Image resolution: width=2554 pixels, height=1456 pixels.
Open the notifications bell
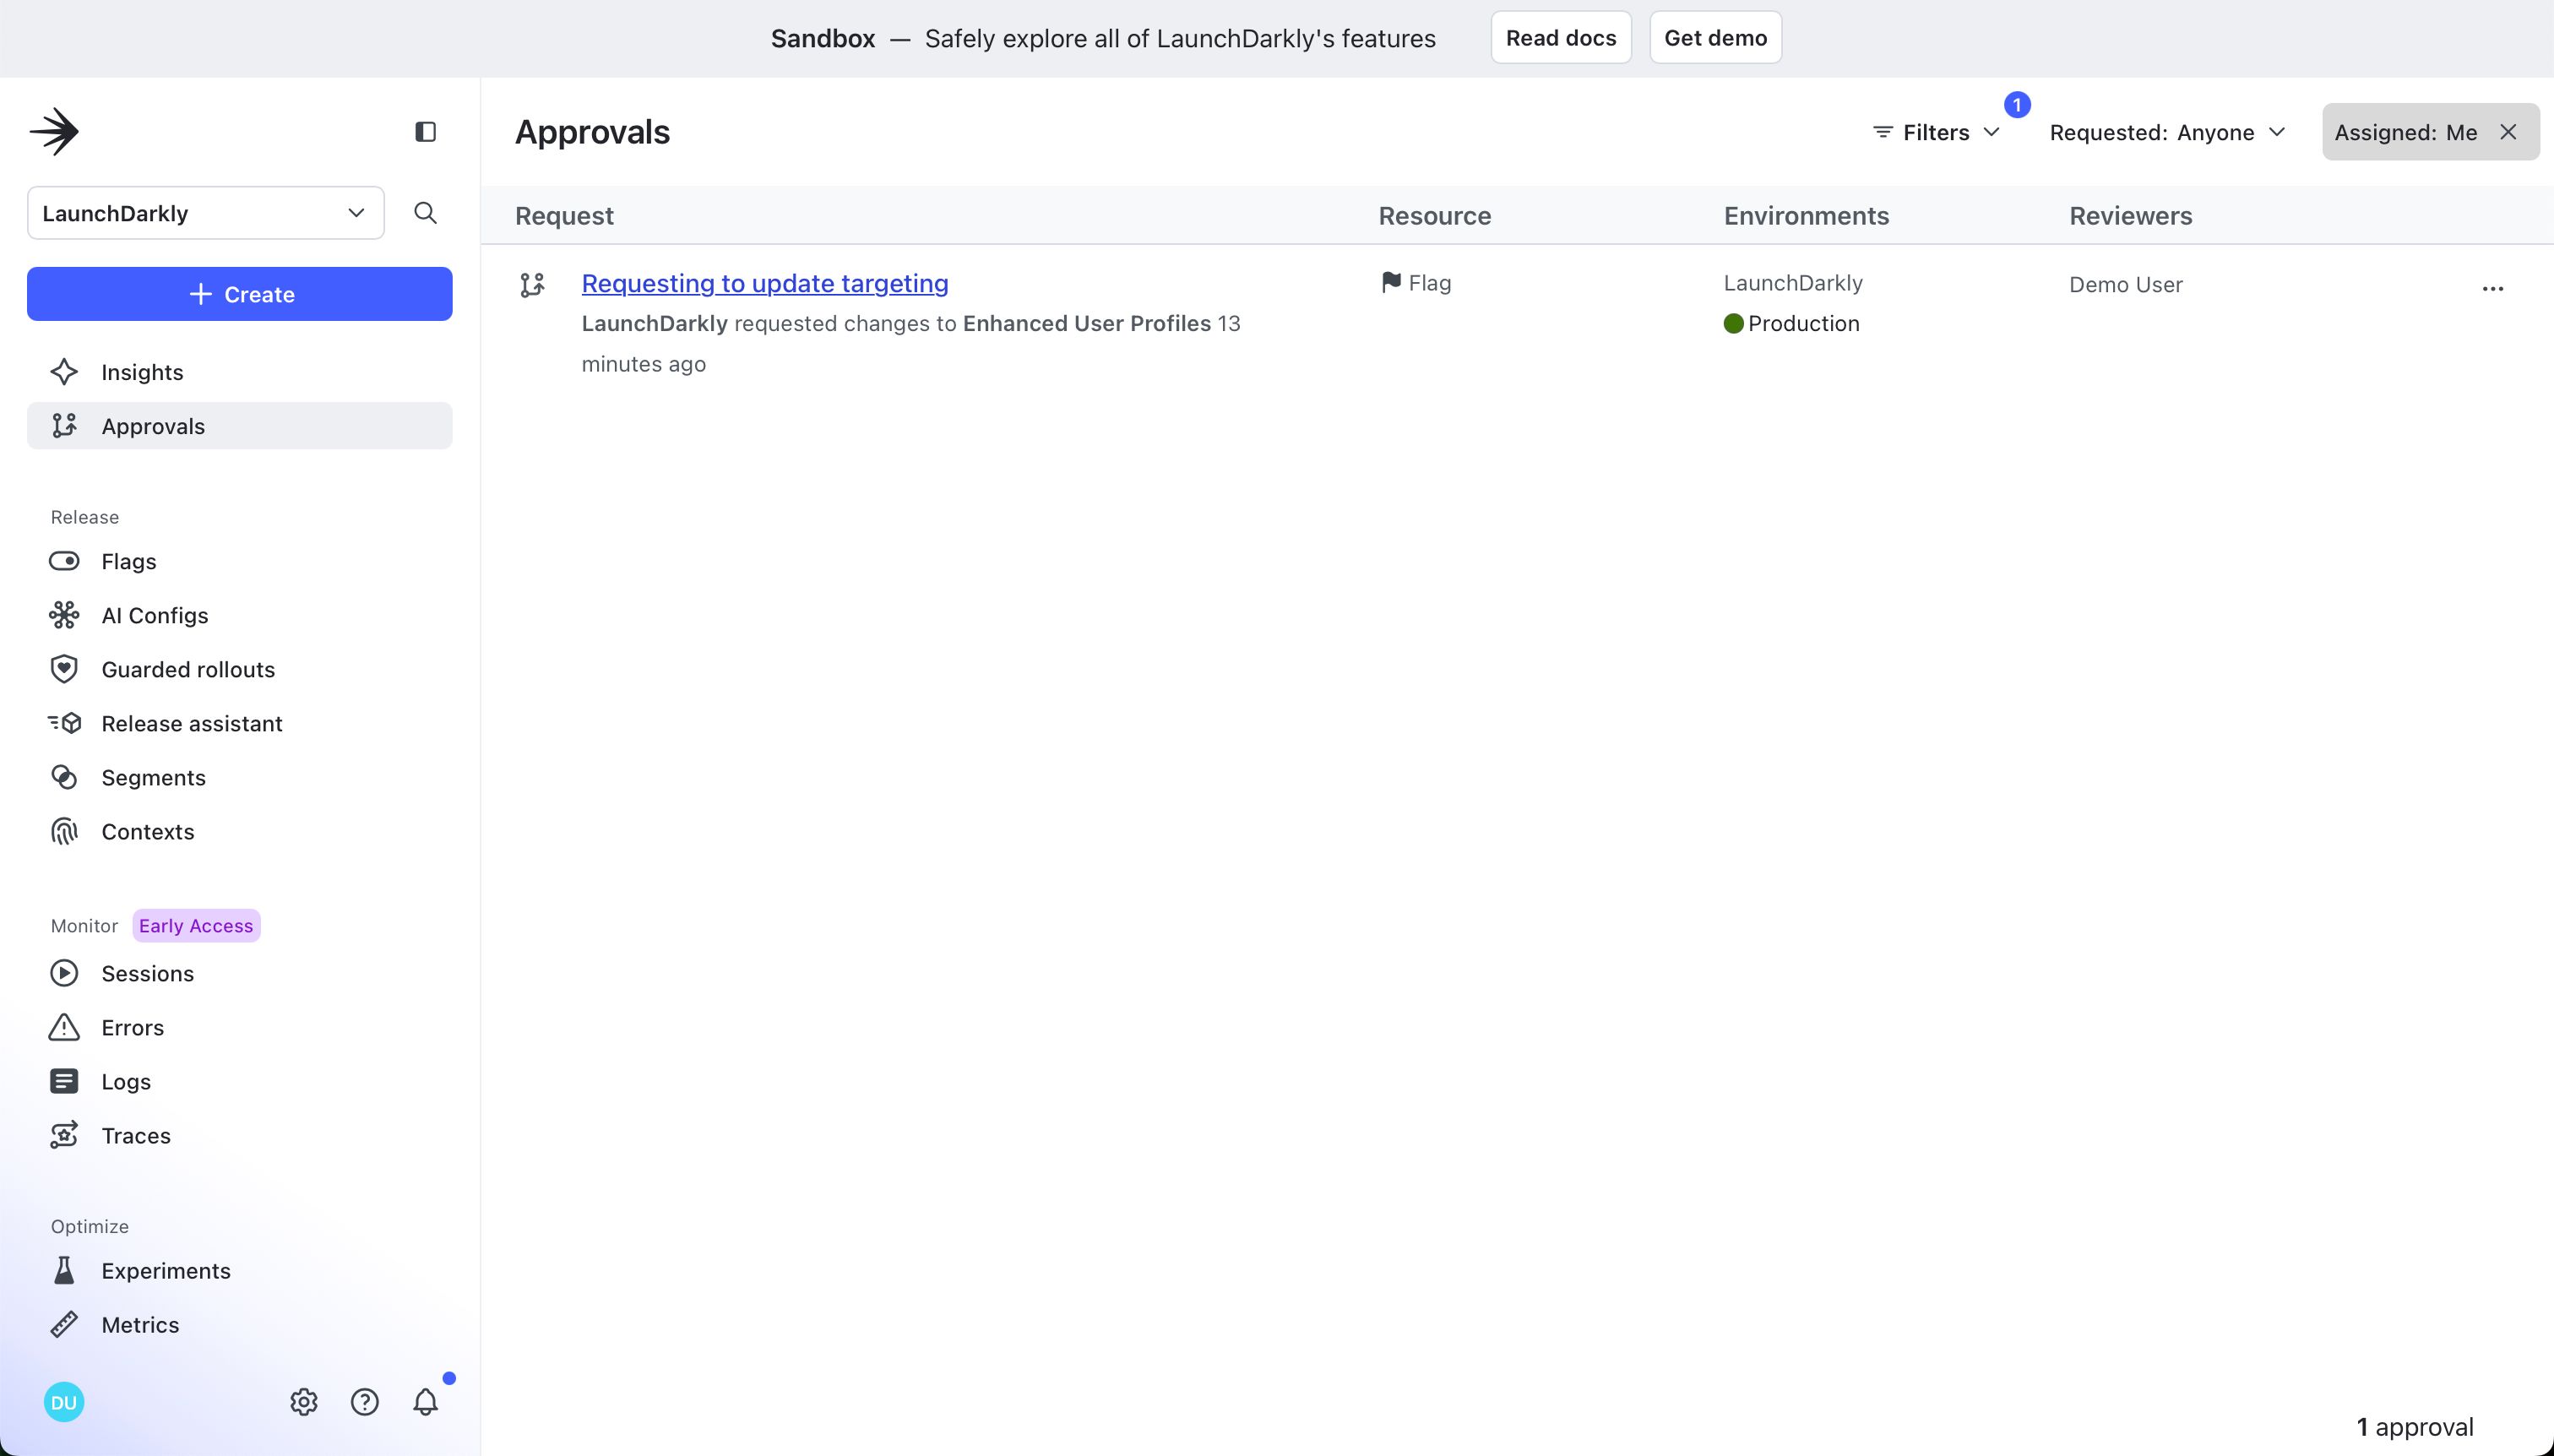coord(426,1402)
